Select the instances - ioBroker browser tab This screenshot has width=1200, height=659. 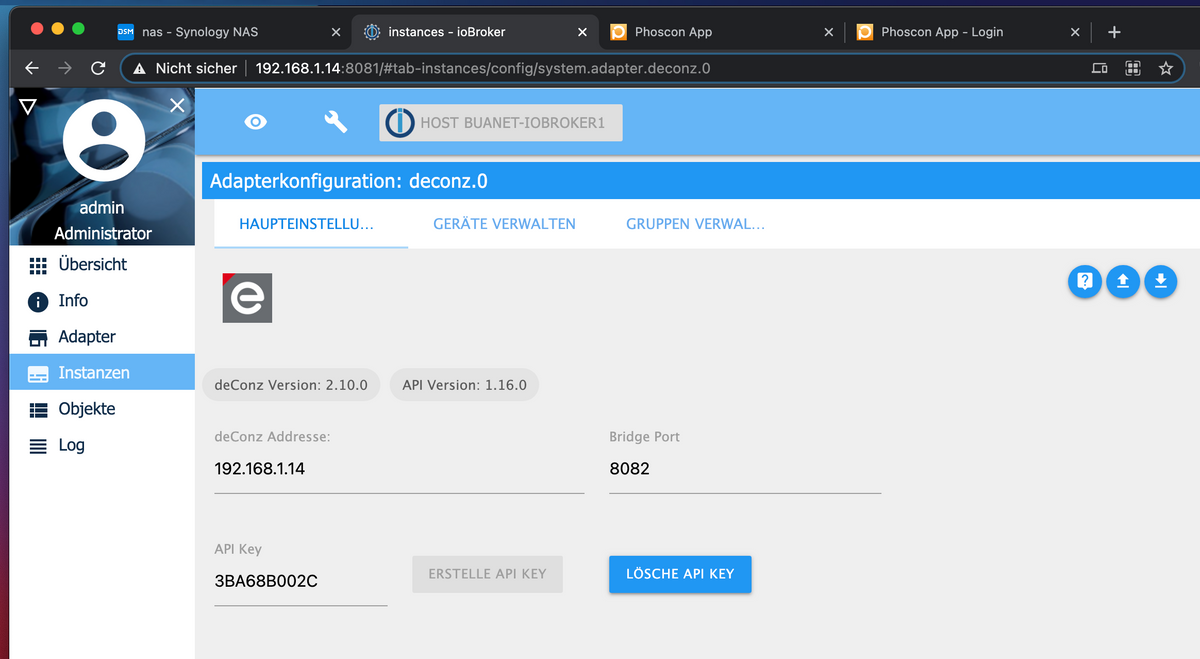pos(475,32)
